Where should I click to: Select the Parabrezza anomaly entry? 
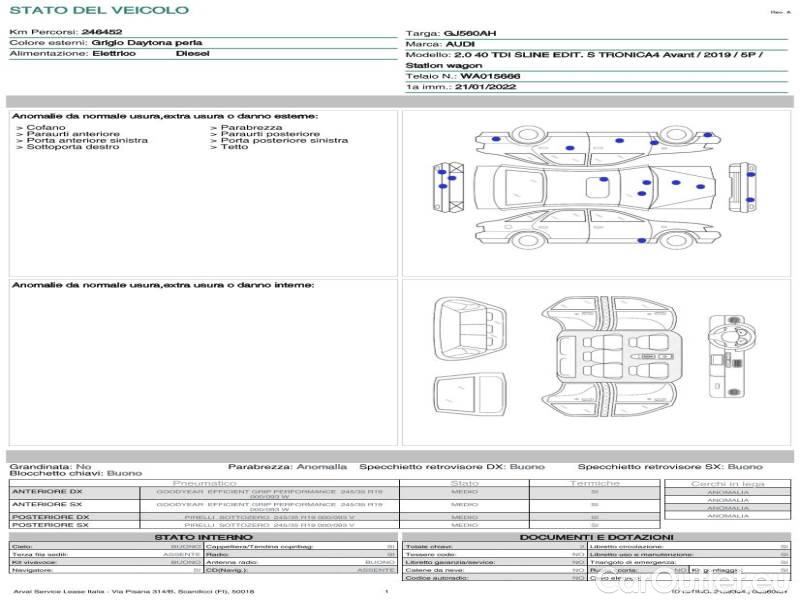coord(251,128)
